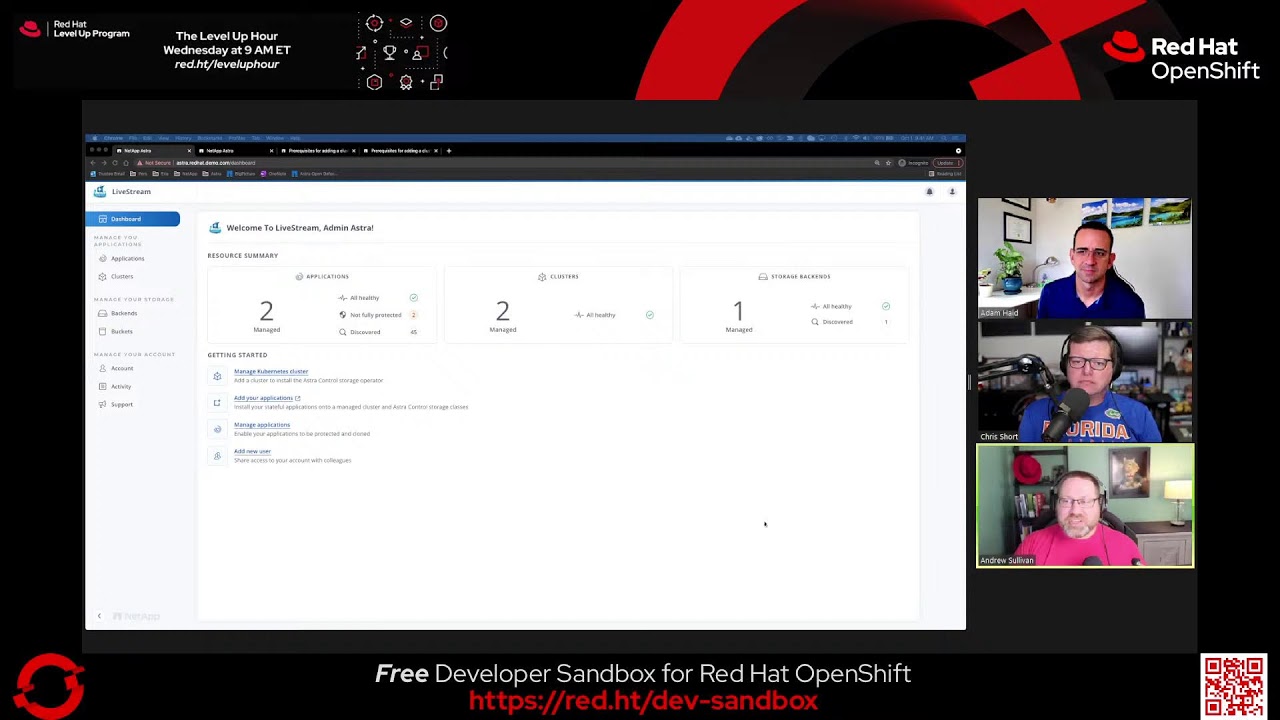Click Not fully protected row
The width and height of the screenshot is (1280, 720).
coord(378,315)
